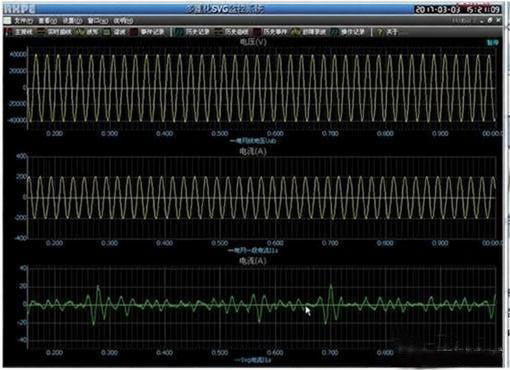Open the 实时曲线 real-time curve view
Screen dimensions: 510x370
point(54,32)
